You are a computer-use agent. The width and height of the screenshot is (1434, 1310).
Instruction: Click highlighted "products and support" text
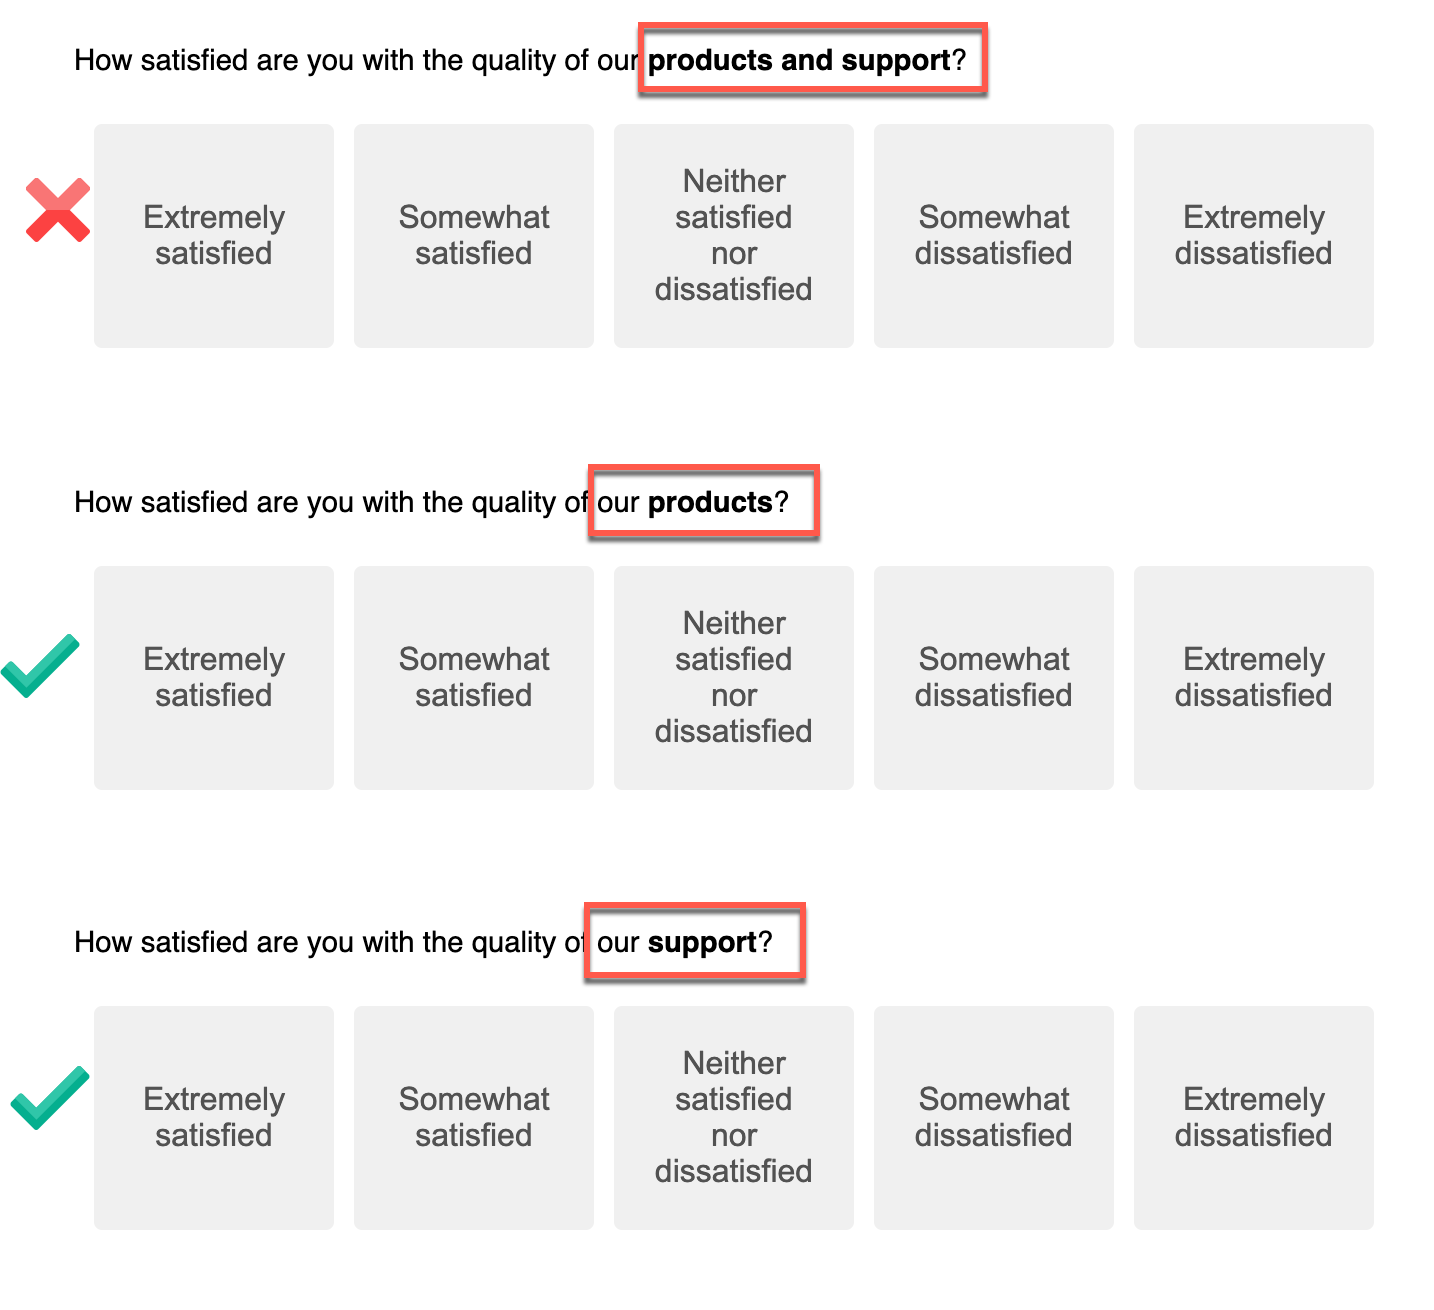[x=799, y=60]
